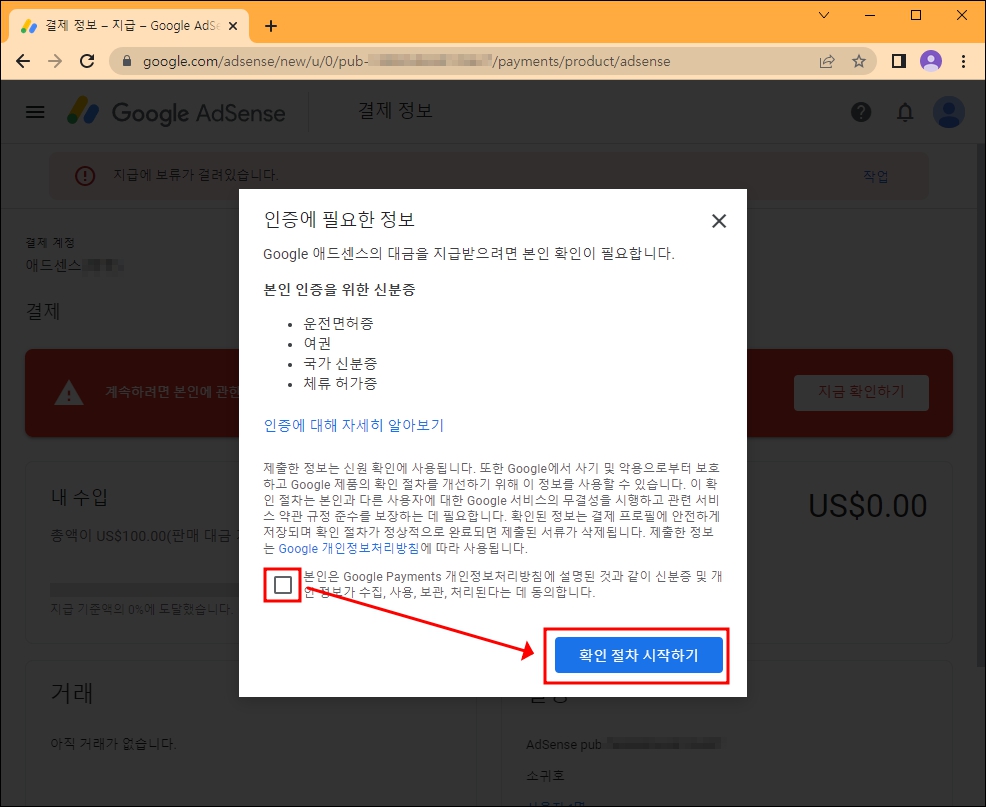Image resolution: width=986 pixels, height=807 pixels.
Task: Reload the page
Action: point(87,61)
